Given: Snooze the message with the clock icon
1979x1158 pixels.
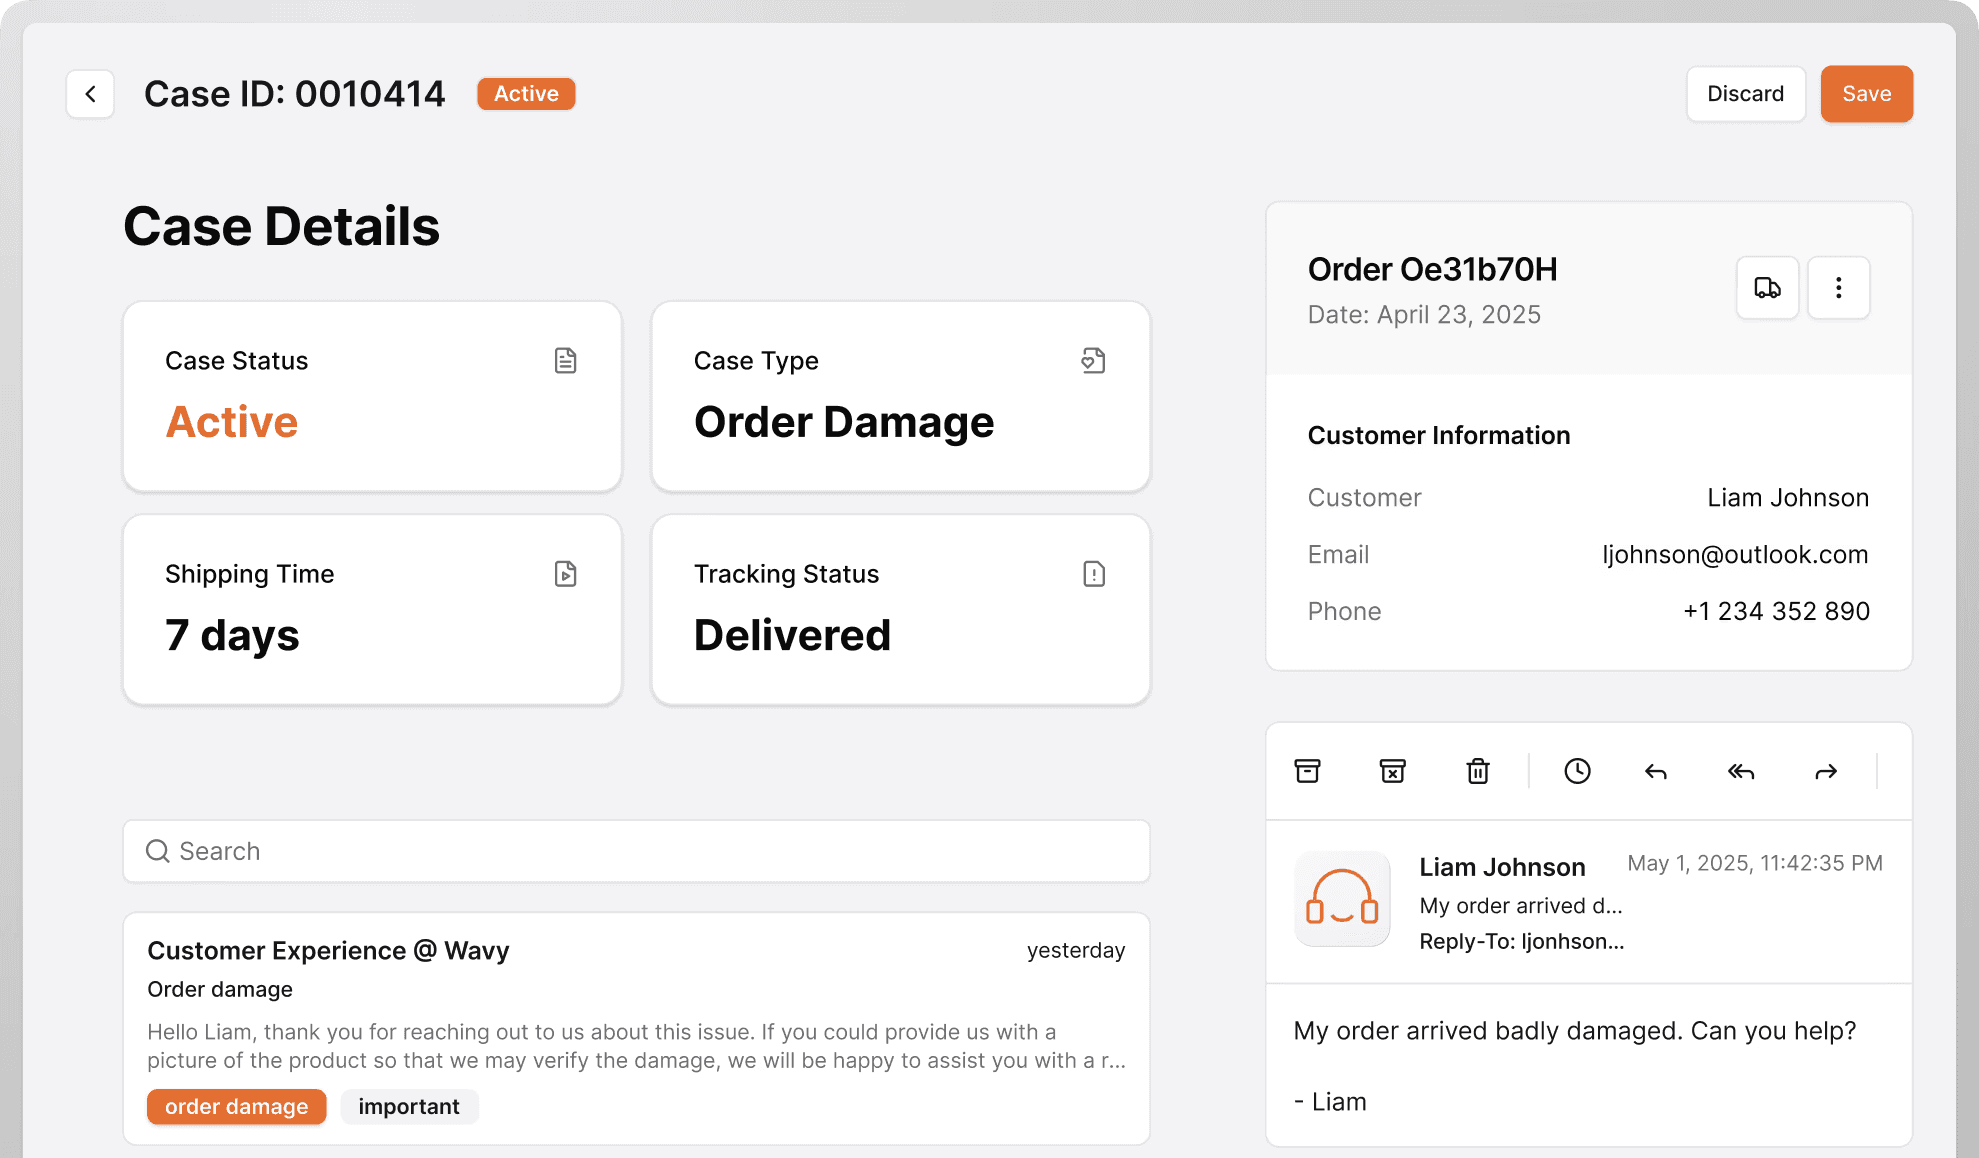Looking at the screenshot, I should coord(1577,771).
